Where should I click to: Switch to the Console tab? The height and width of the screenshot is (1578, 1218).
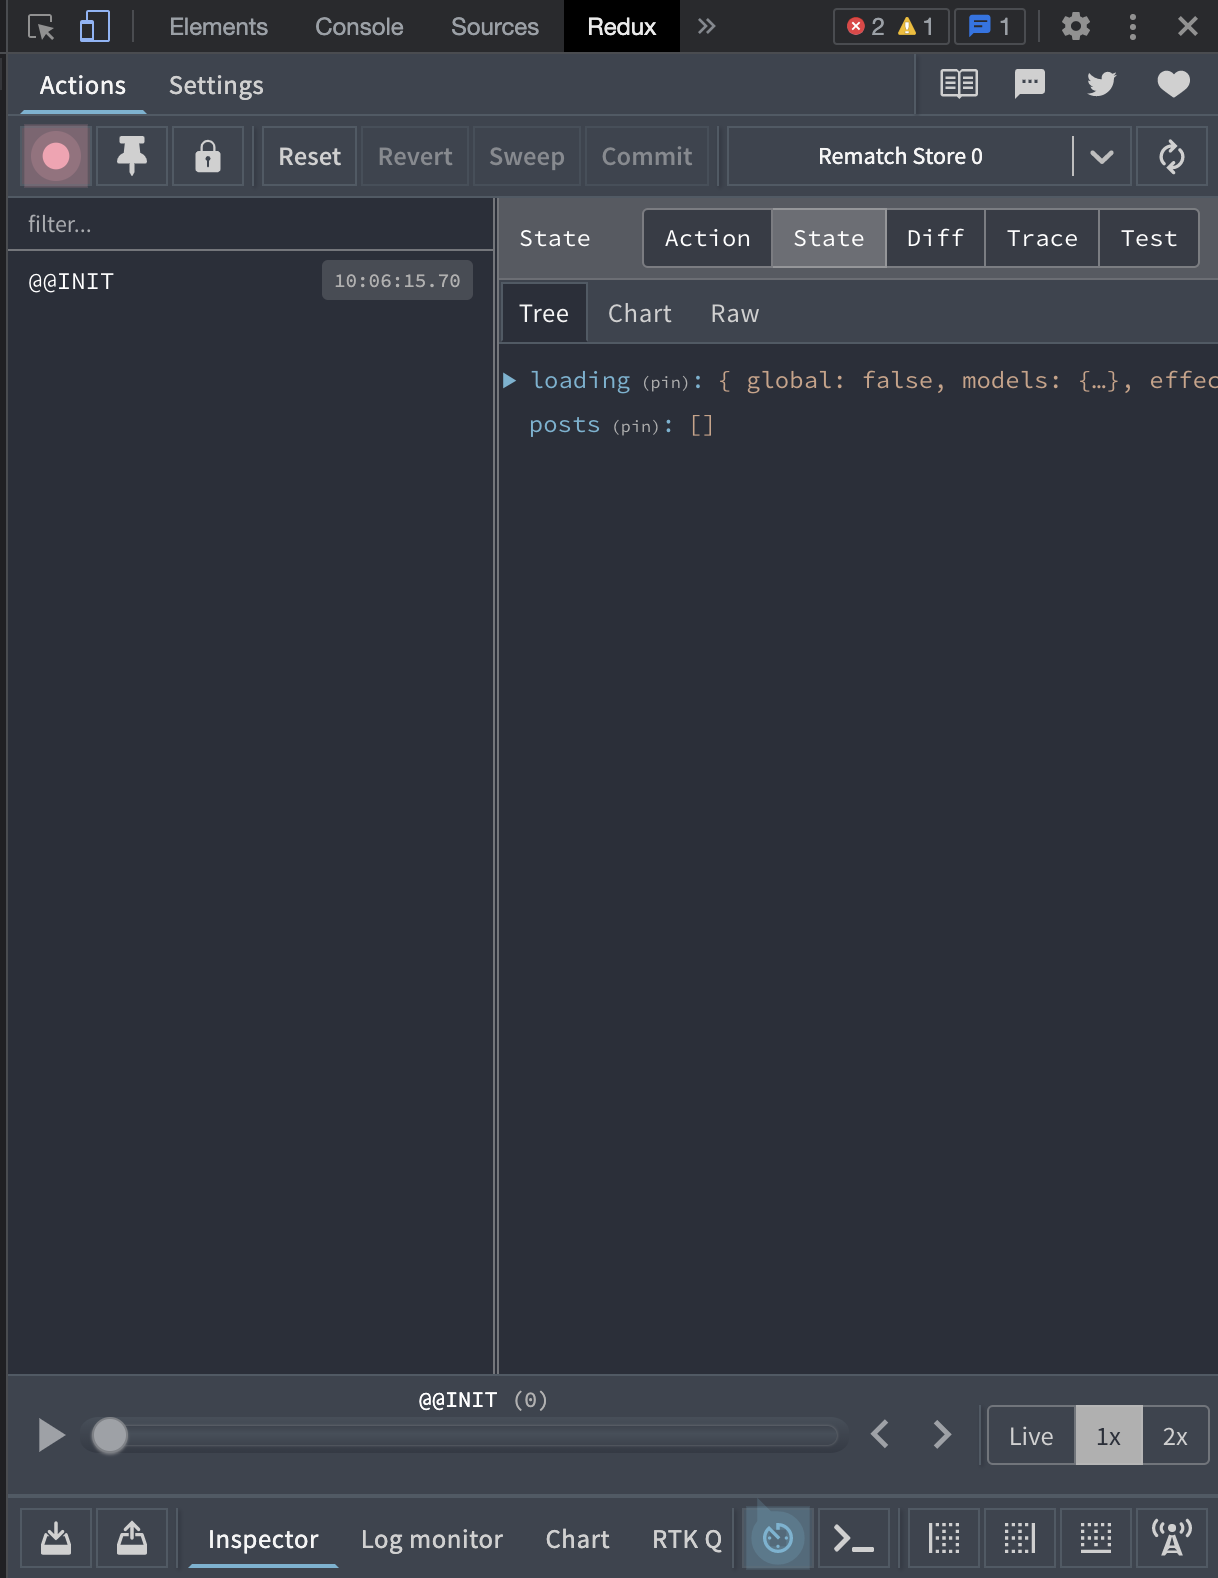coord(359,27)
